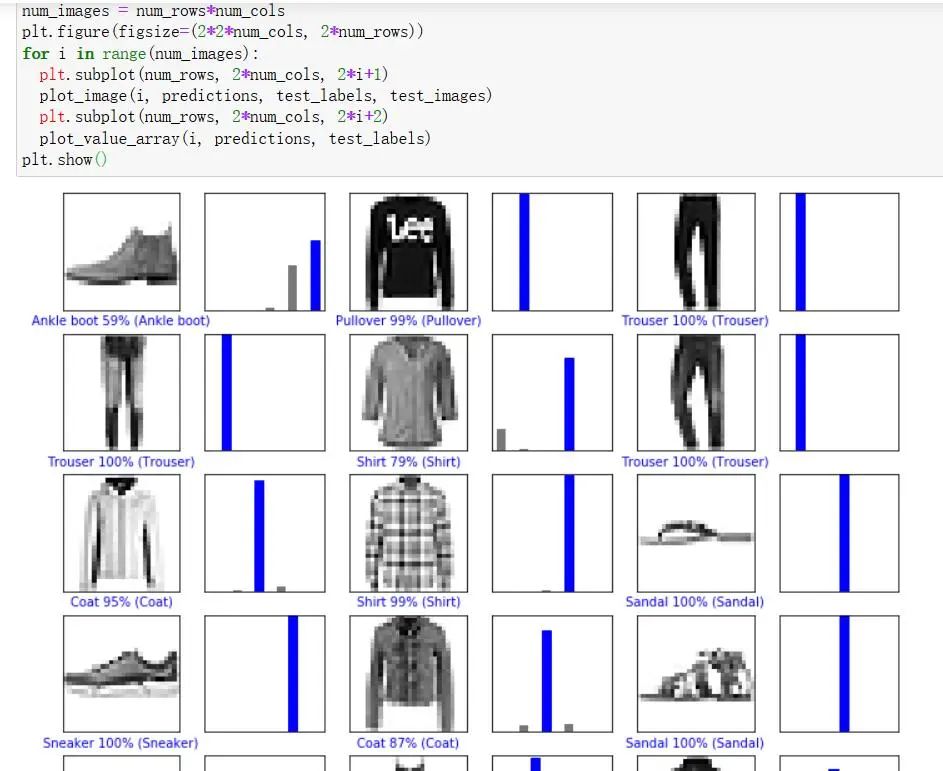Click the 'Coat 95% (Coat)' label
Image resolution: width=943 pixels, height=771 pixels.
[x=121, y=602]
